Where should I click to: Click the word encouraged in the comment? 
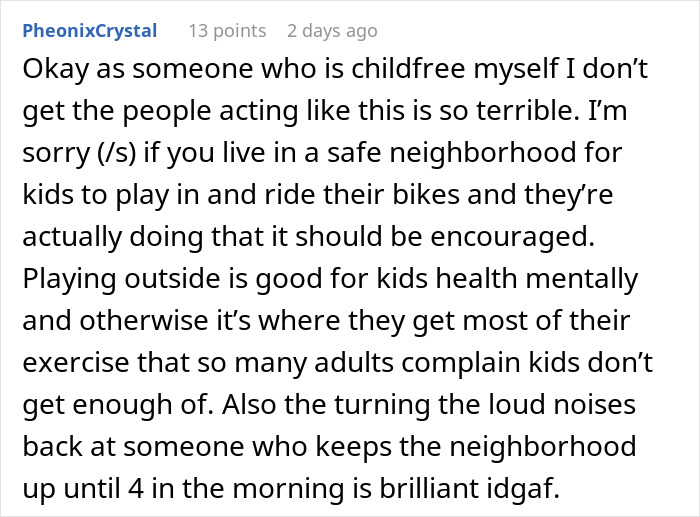512,237
